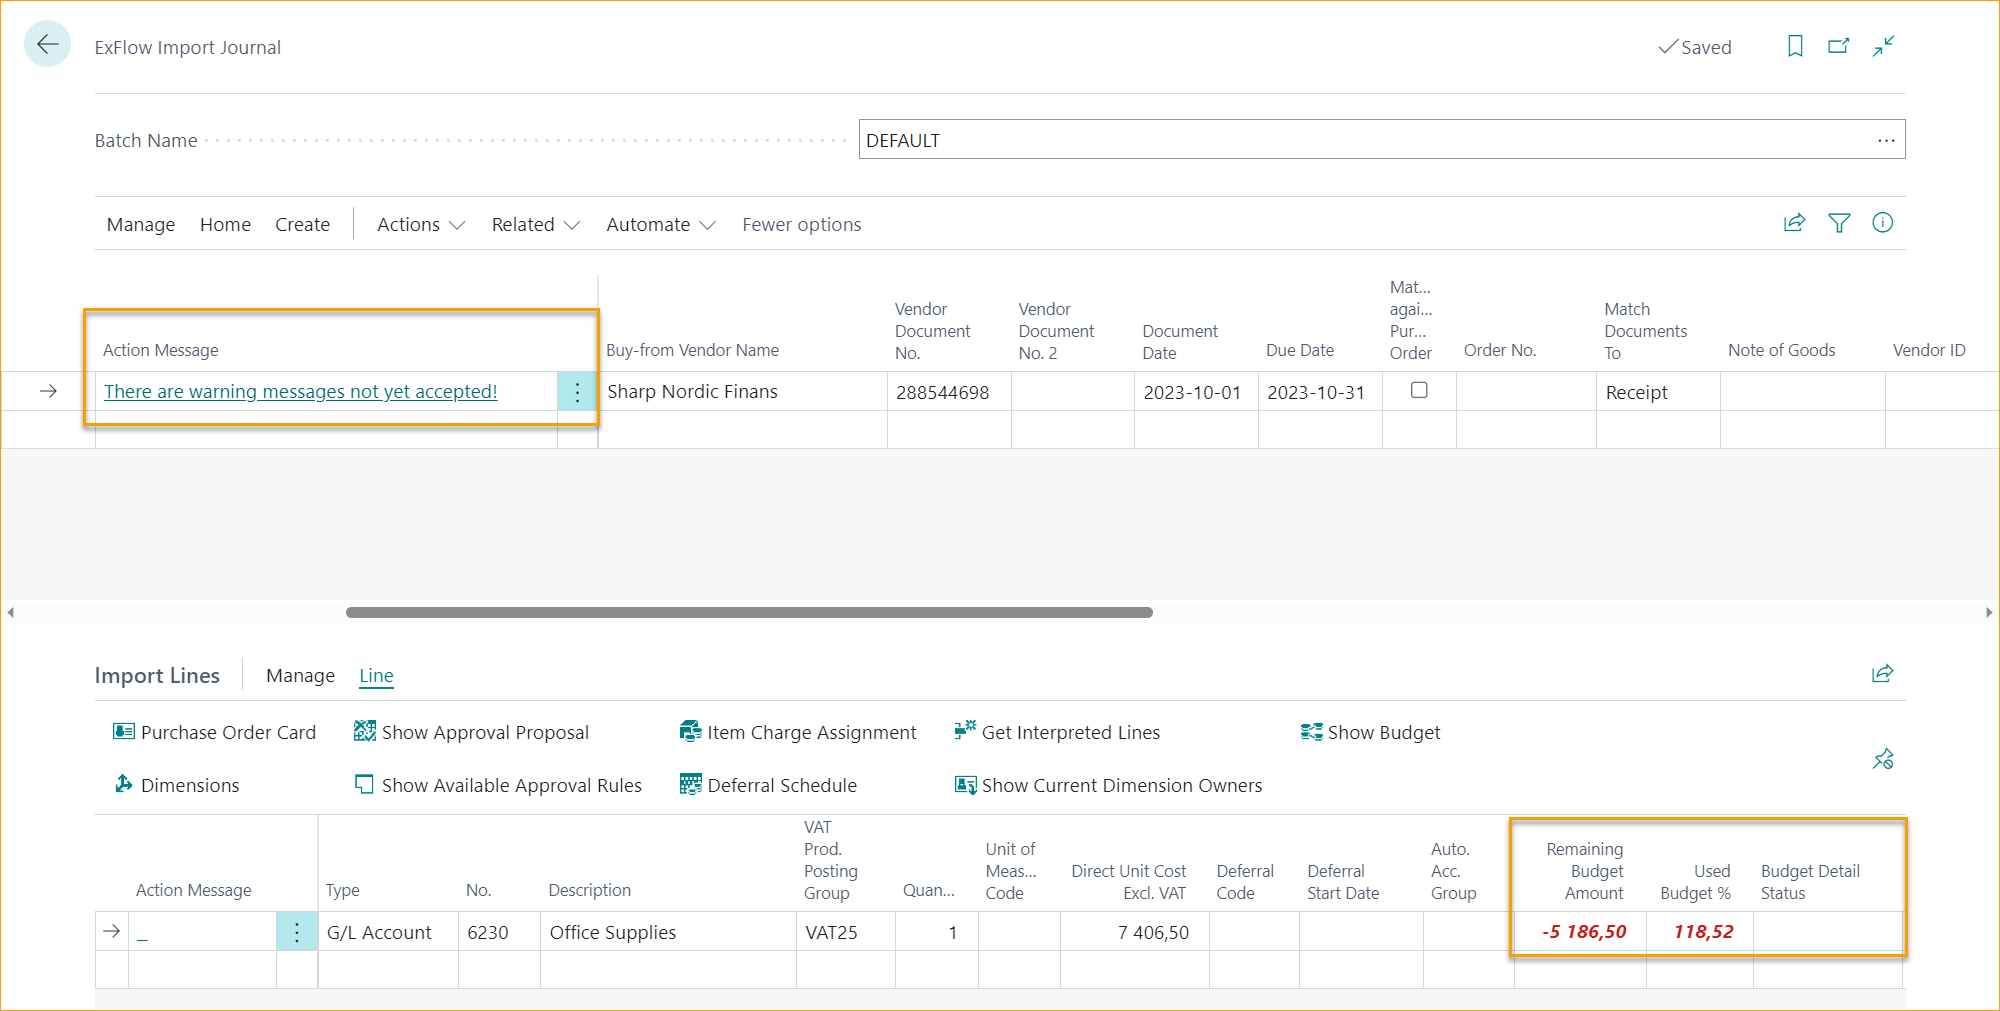Screen dimensions: 2000x1011
Task: Open the Manage menu above the journal
Action: (x=140, y=224)
